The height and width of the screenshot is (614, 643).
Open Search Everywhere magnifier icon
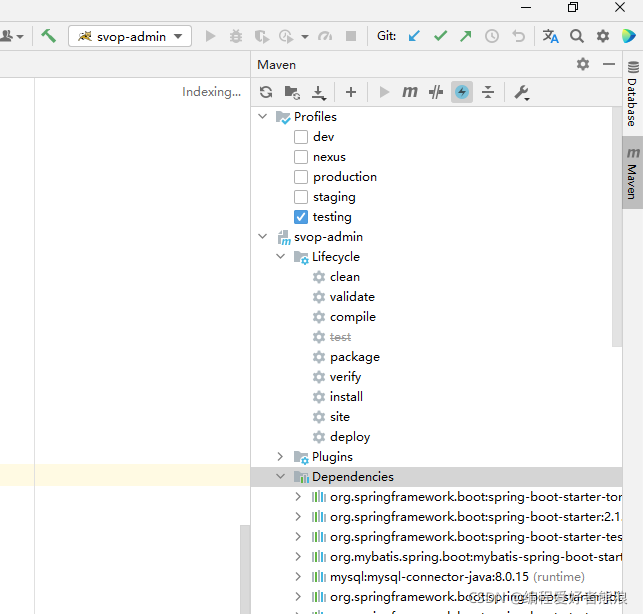click(577, 36)
